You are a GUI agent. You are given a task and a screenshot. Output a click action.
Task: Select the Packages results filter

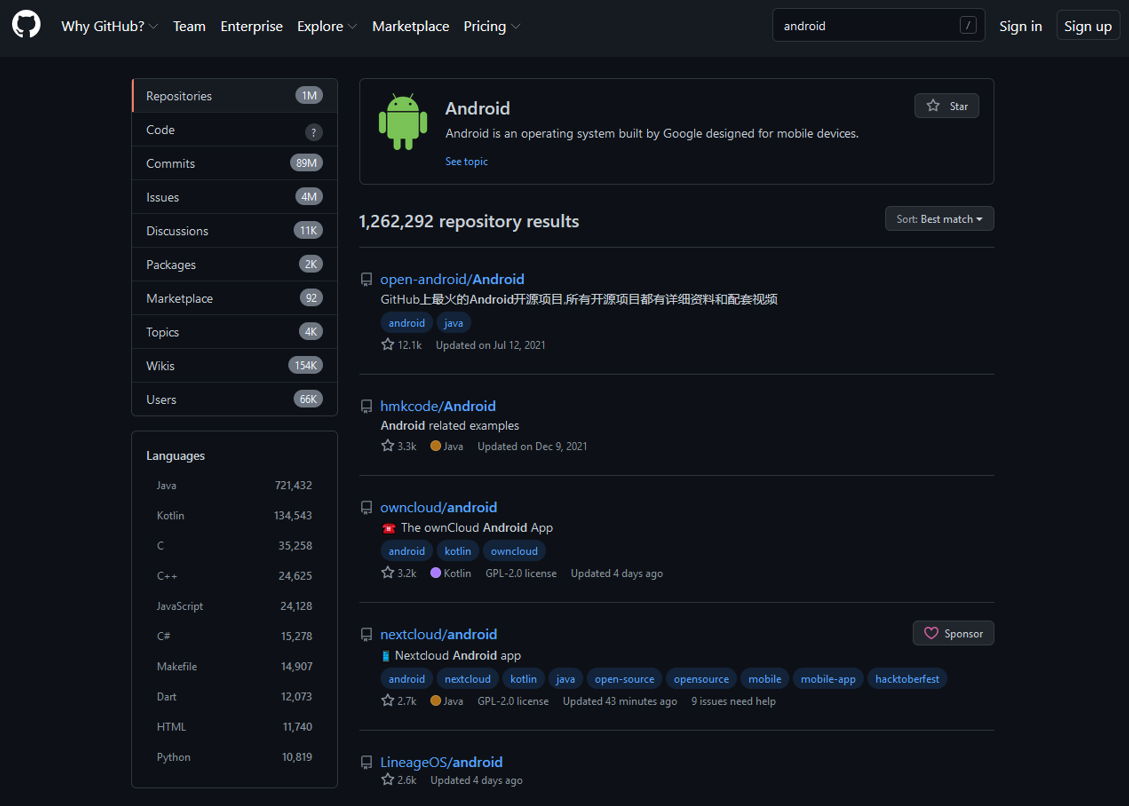coord(235,265)
